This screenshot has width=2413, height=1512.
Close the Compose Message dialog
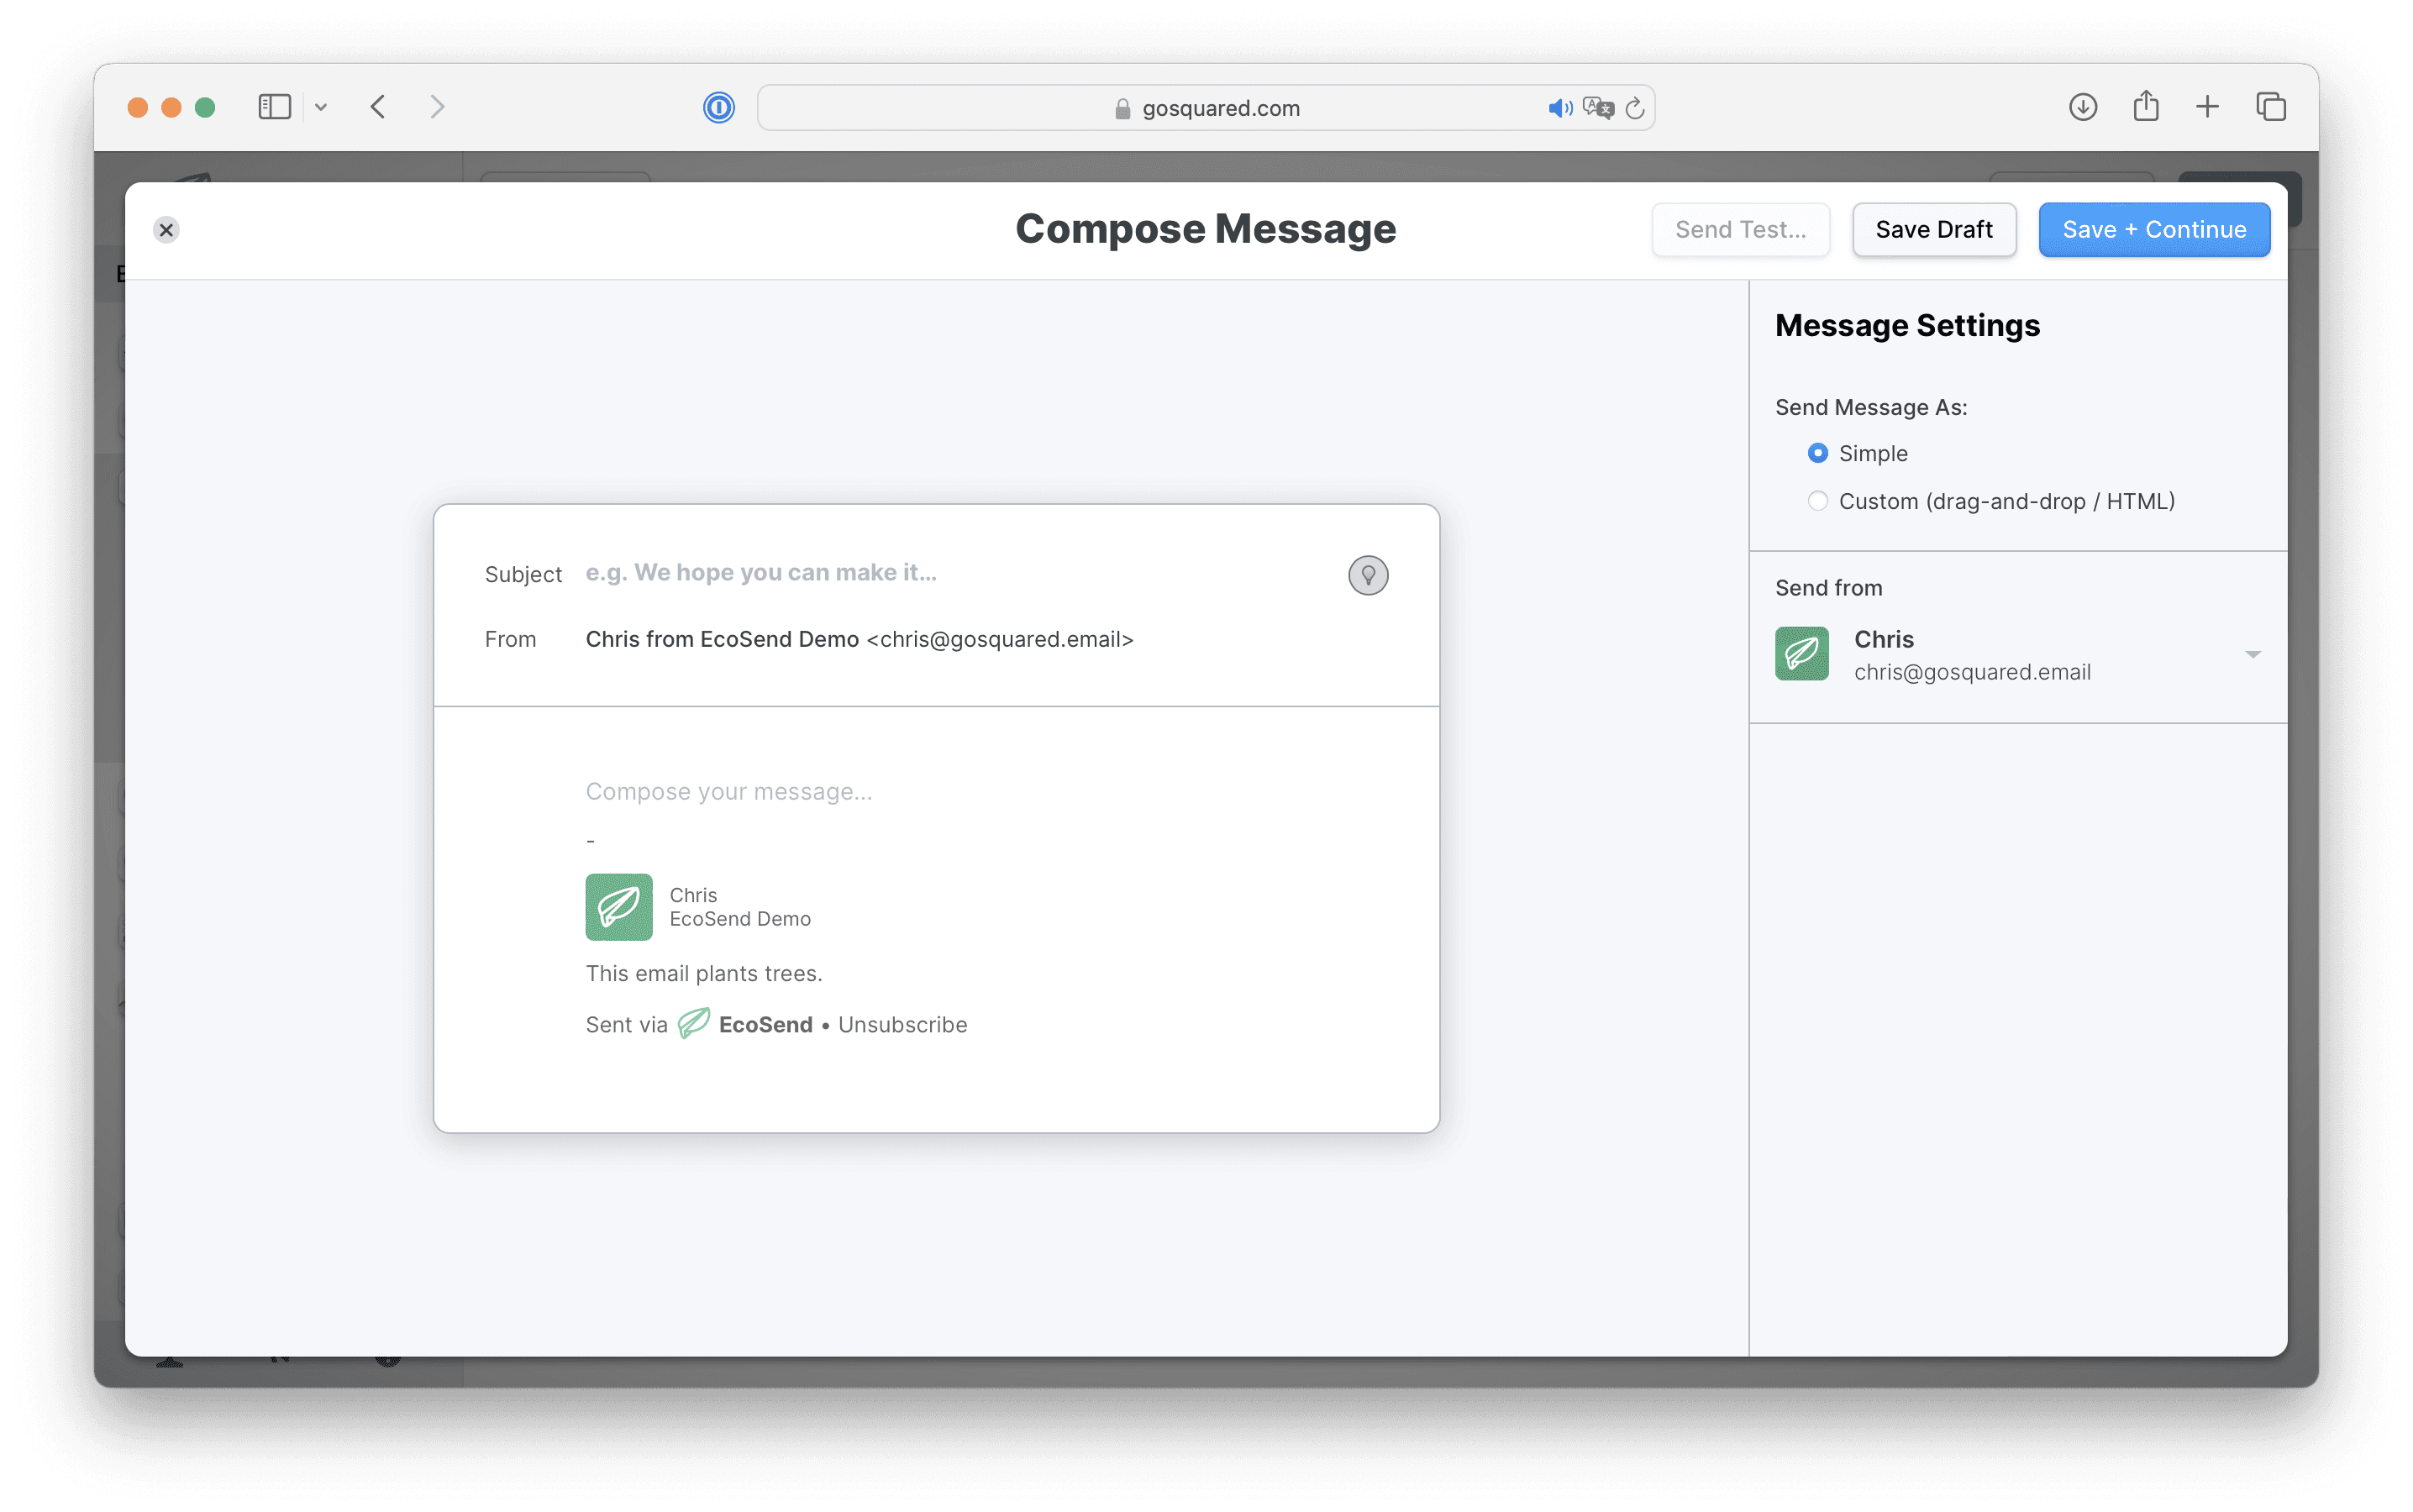(x=166, y=230)
